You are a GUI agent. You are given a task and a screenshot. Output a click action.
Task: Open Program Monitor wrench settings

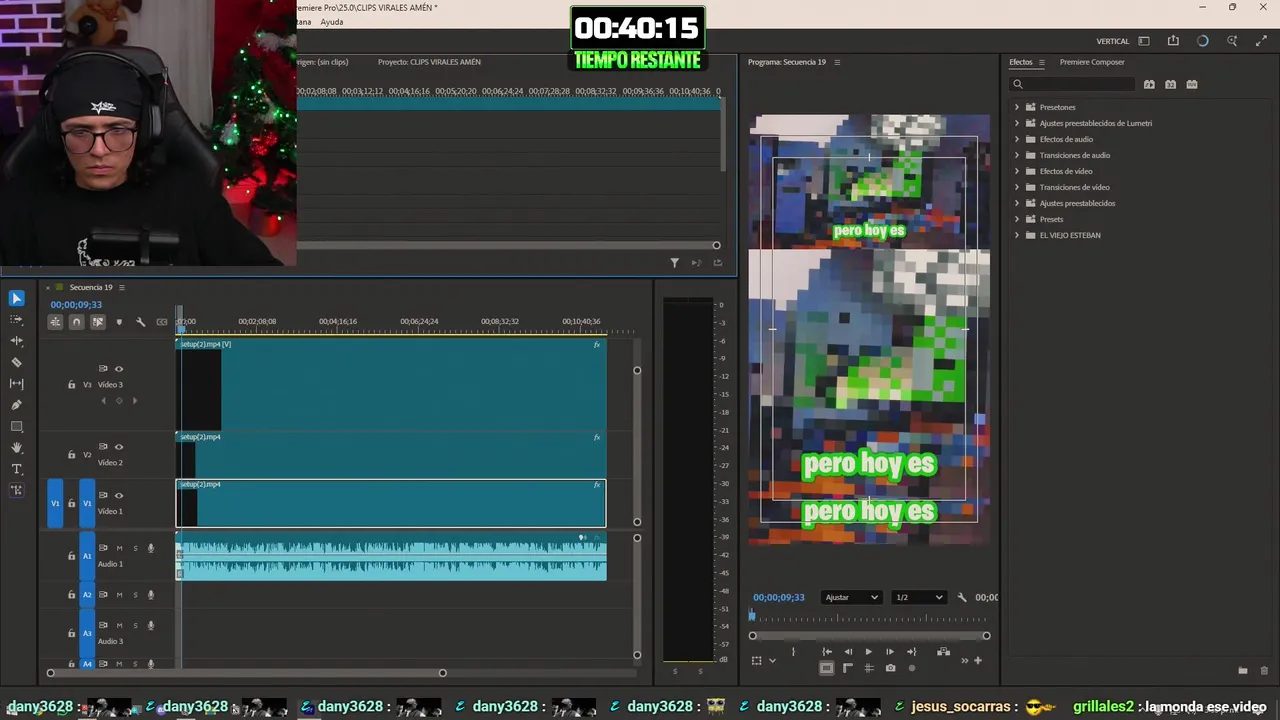(x=962, y=597)
